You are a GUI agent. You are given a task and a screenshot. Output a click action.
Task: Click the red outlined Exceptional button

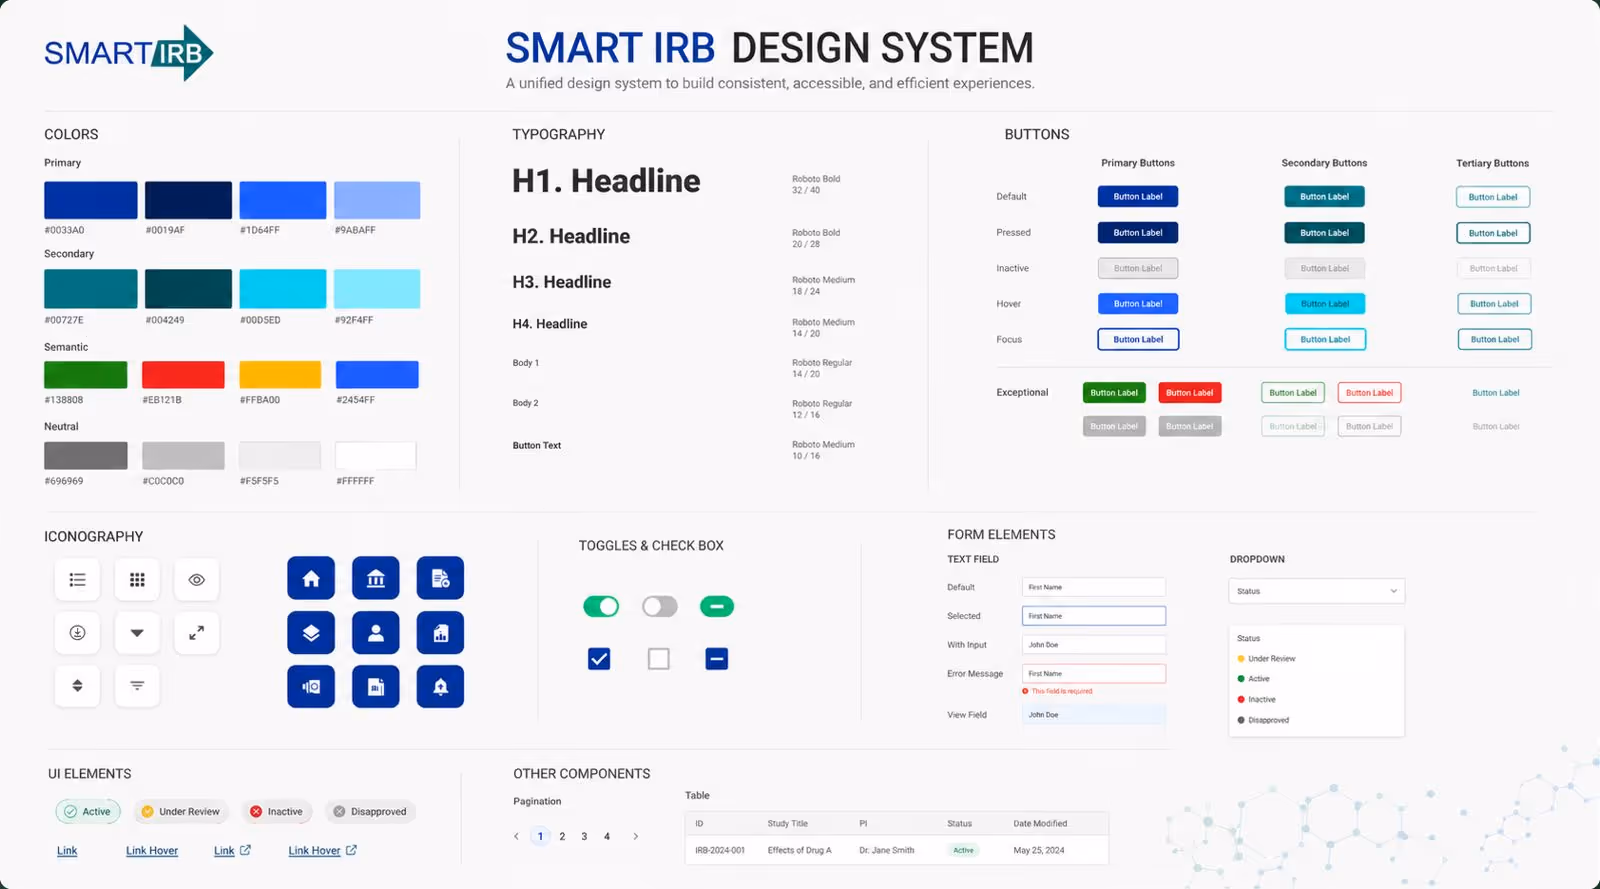coord(1369,393)
